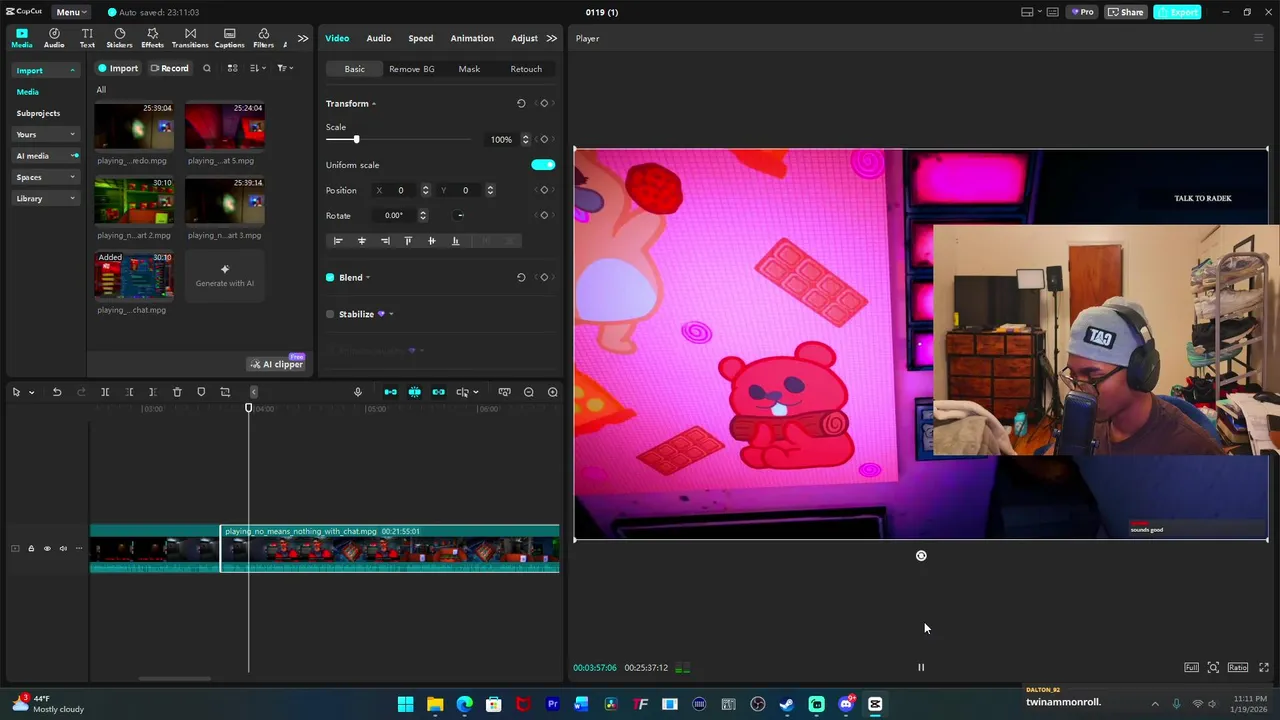Open the AI clipper button
1280x720 pixels.
click(277, 364)
